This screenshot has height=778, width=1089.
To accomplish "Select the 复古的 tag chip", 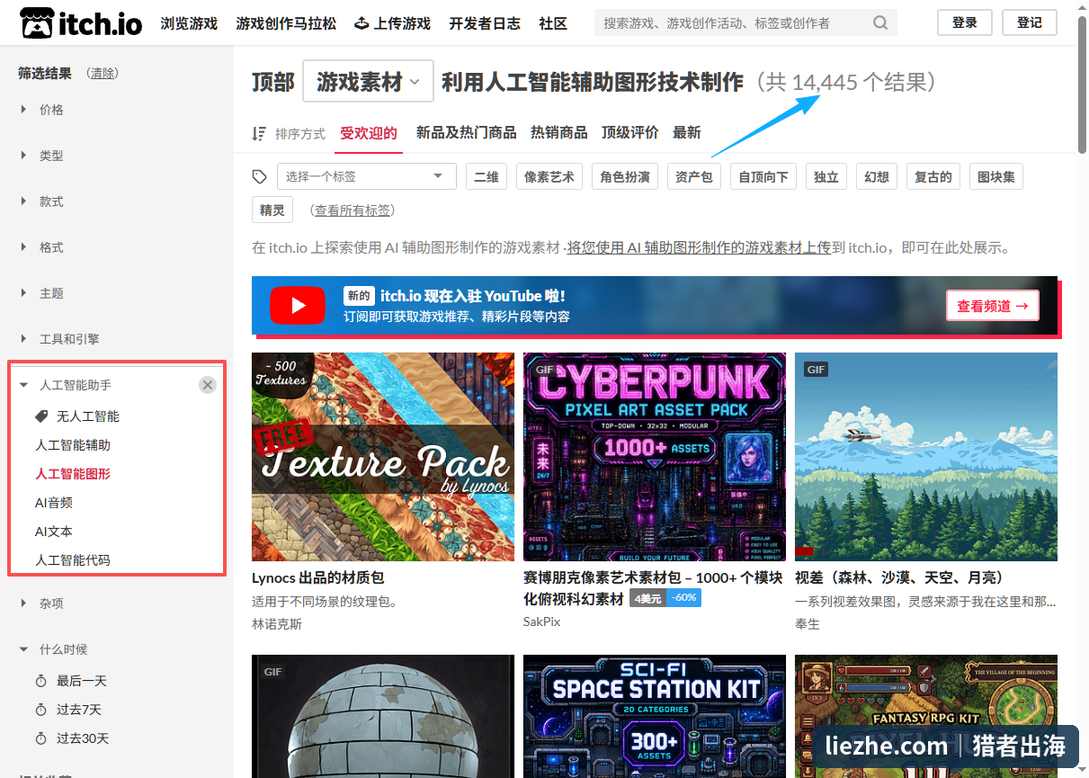I will (x=933, y=177).
